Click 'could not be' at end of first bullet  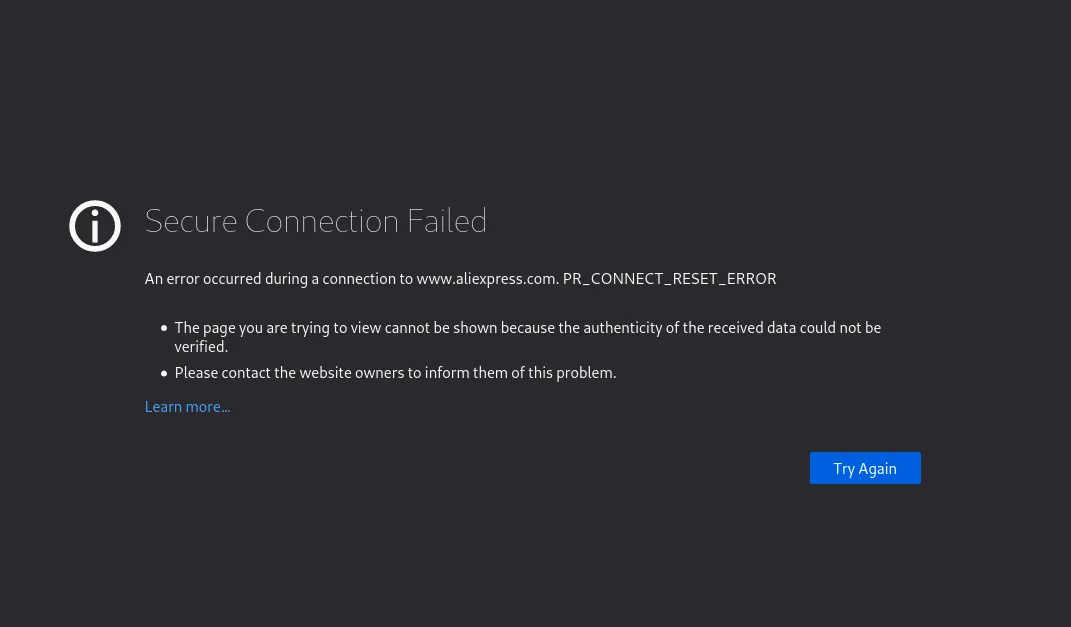(839, 328)
